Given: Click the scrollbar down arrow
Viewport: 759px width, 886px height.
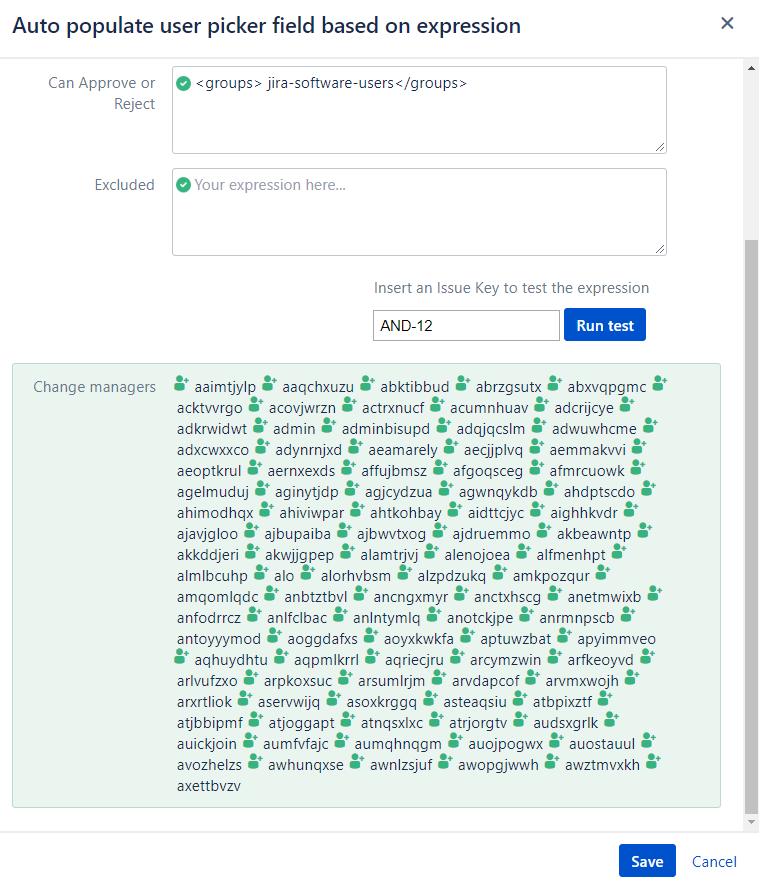Looking at the screenshot, I should pyautogui.click(x=751, y=822).
